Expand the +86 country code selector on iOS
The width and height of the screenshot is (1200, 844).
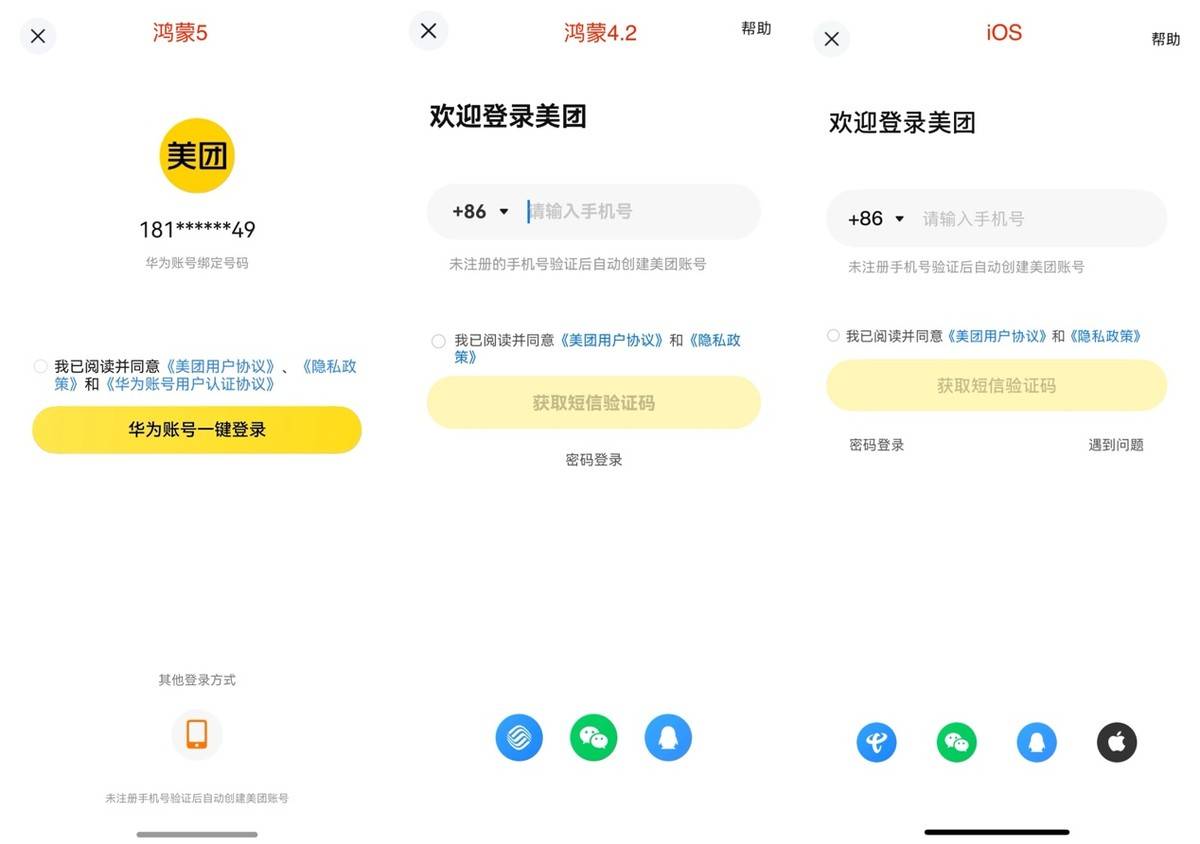pyautogui.click(x=876, y=218)
